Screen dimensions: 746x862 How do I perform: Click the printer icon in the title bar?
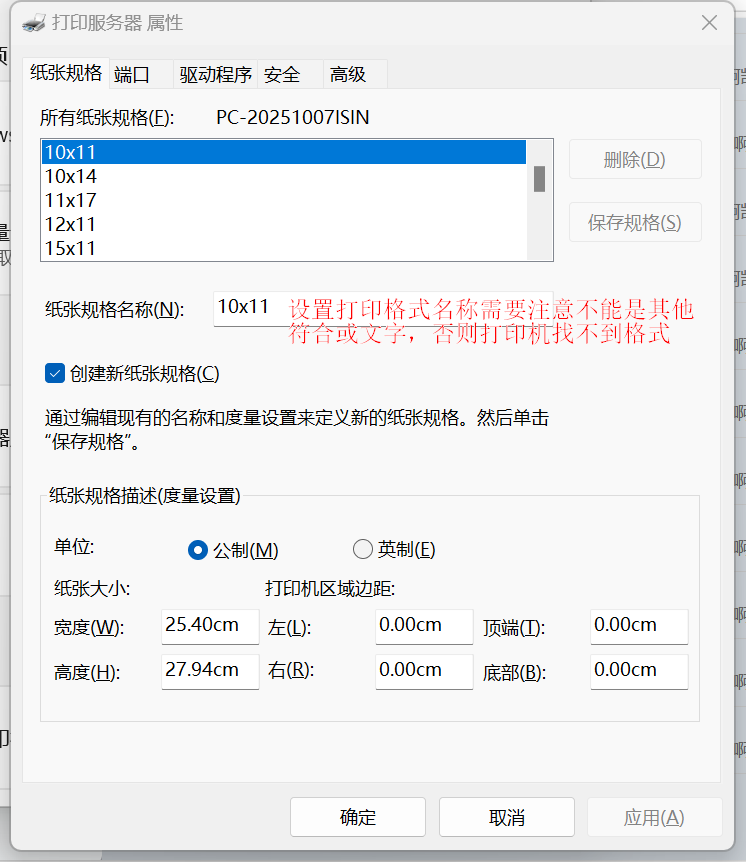click(34, 24)
